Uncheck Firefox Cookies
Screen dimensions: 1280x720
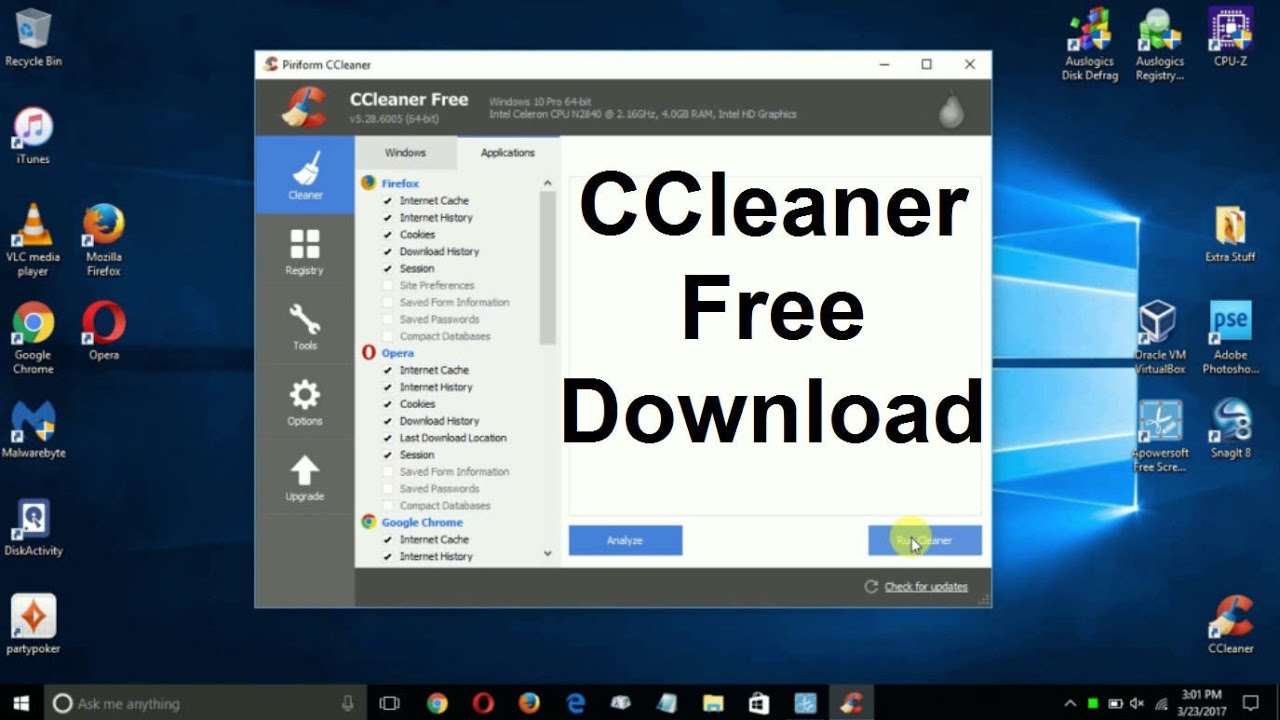click(x=388, y=235)
